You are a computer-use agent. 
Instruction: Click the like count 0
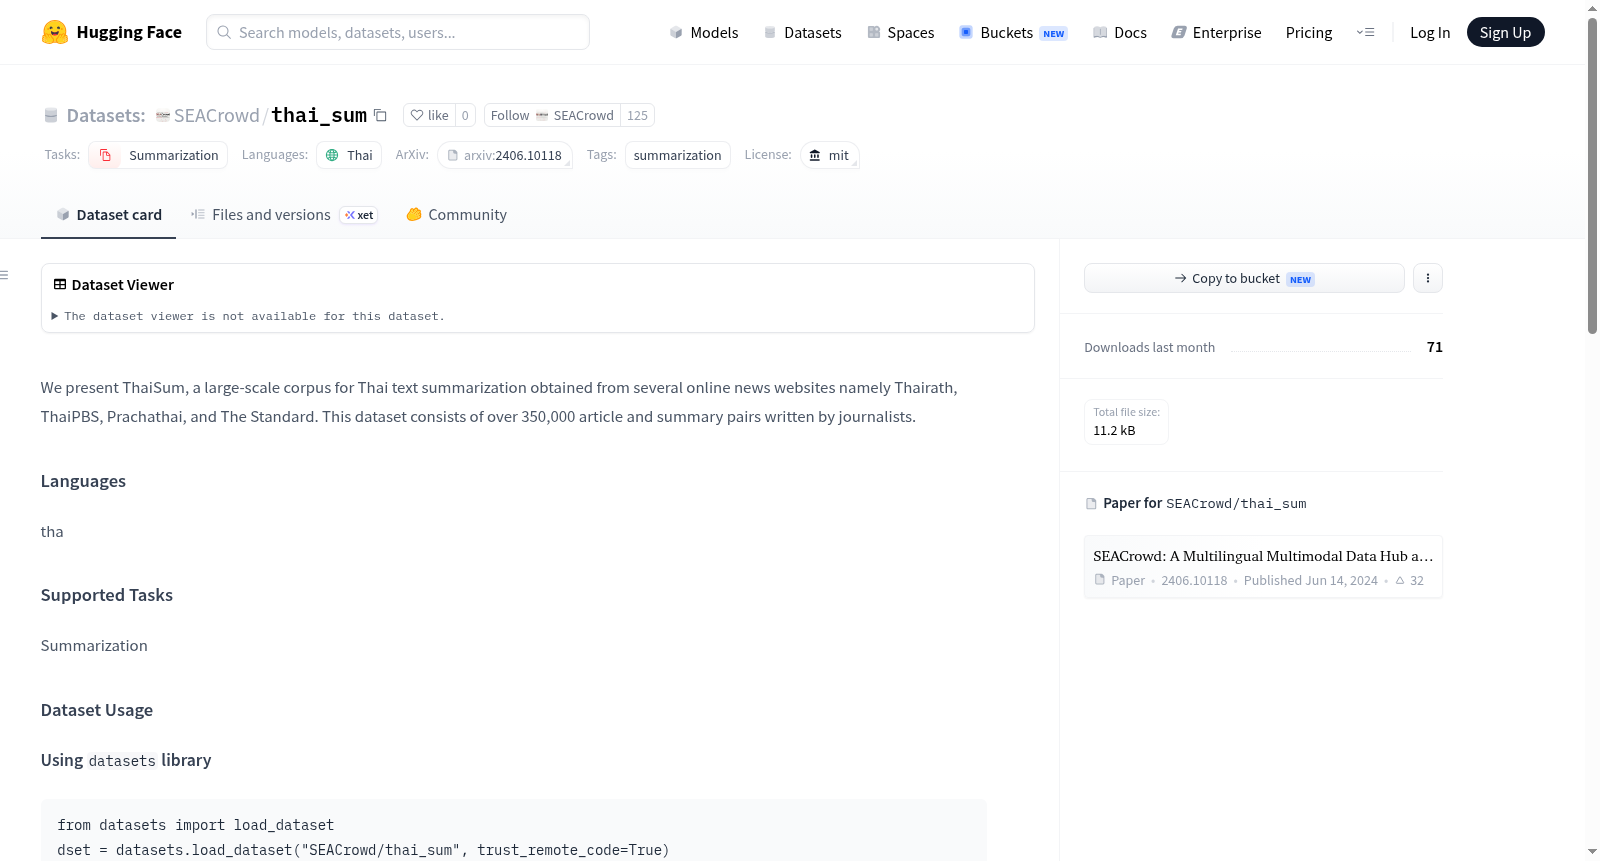tap(465, 115)
